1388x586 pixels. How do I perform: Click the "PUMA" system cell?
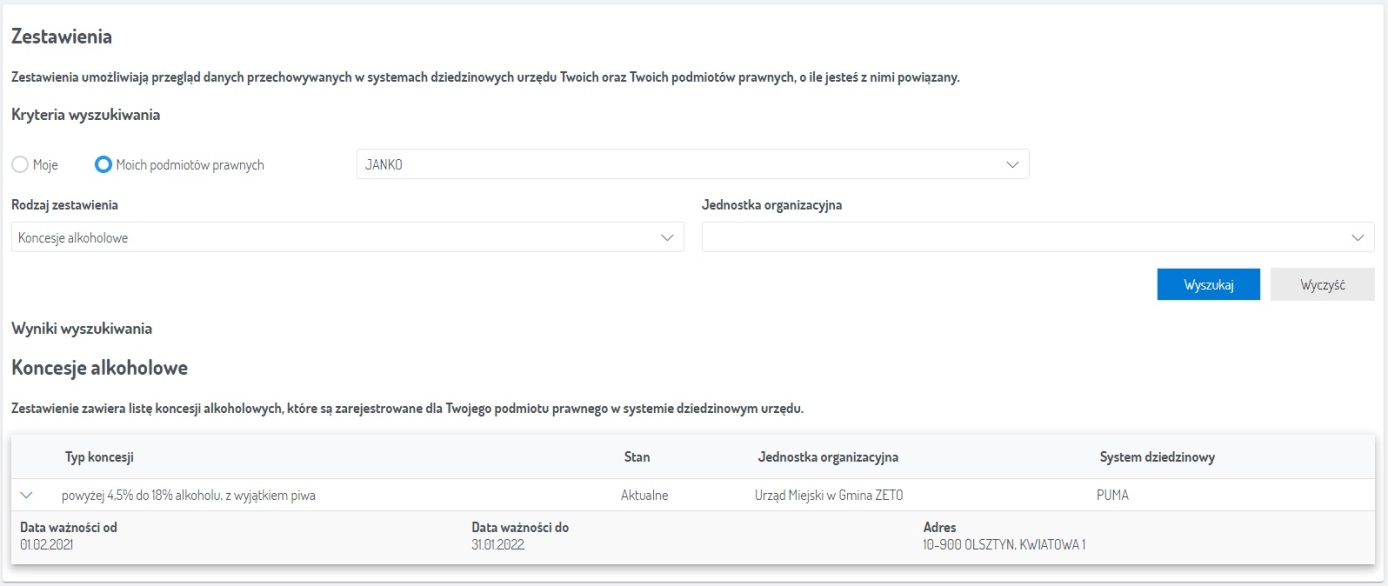tap(1112, 495)
